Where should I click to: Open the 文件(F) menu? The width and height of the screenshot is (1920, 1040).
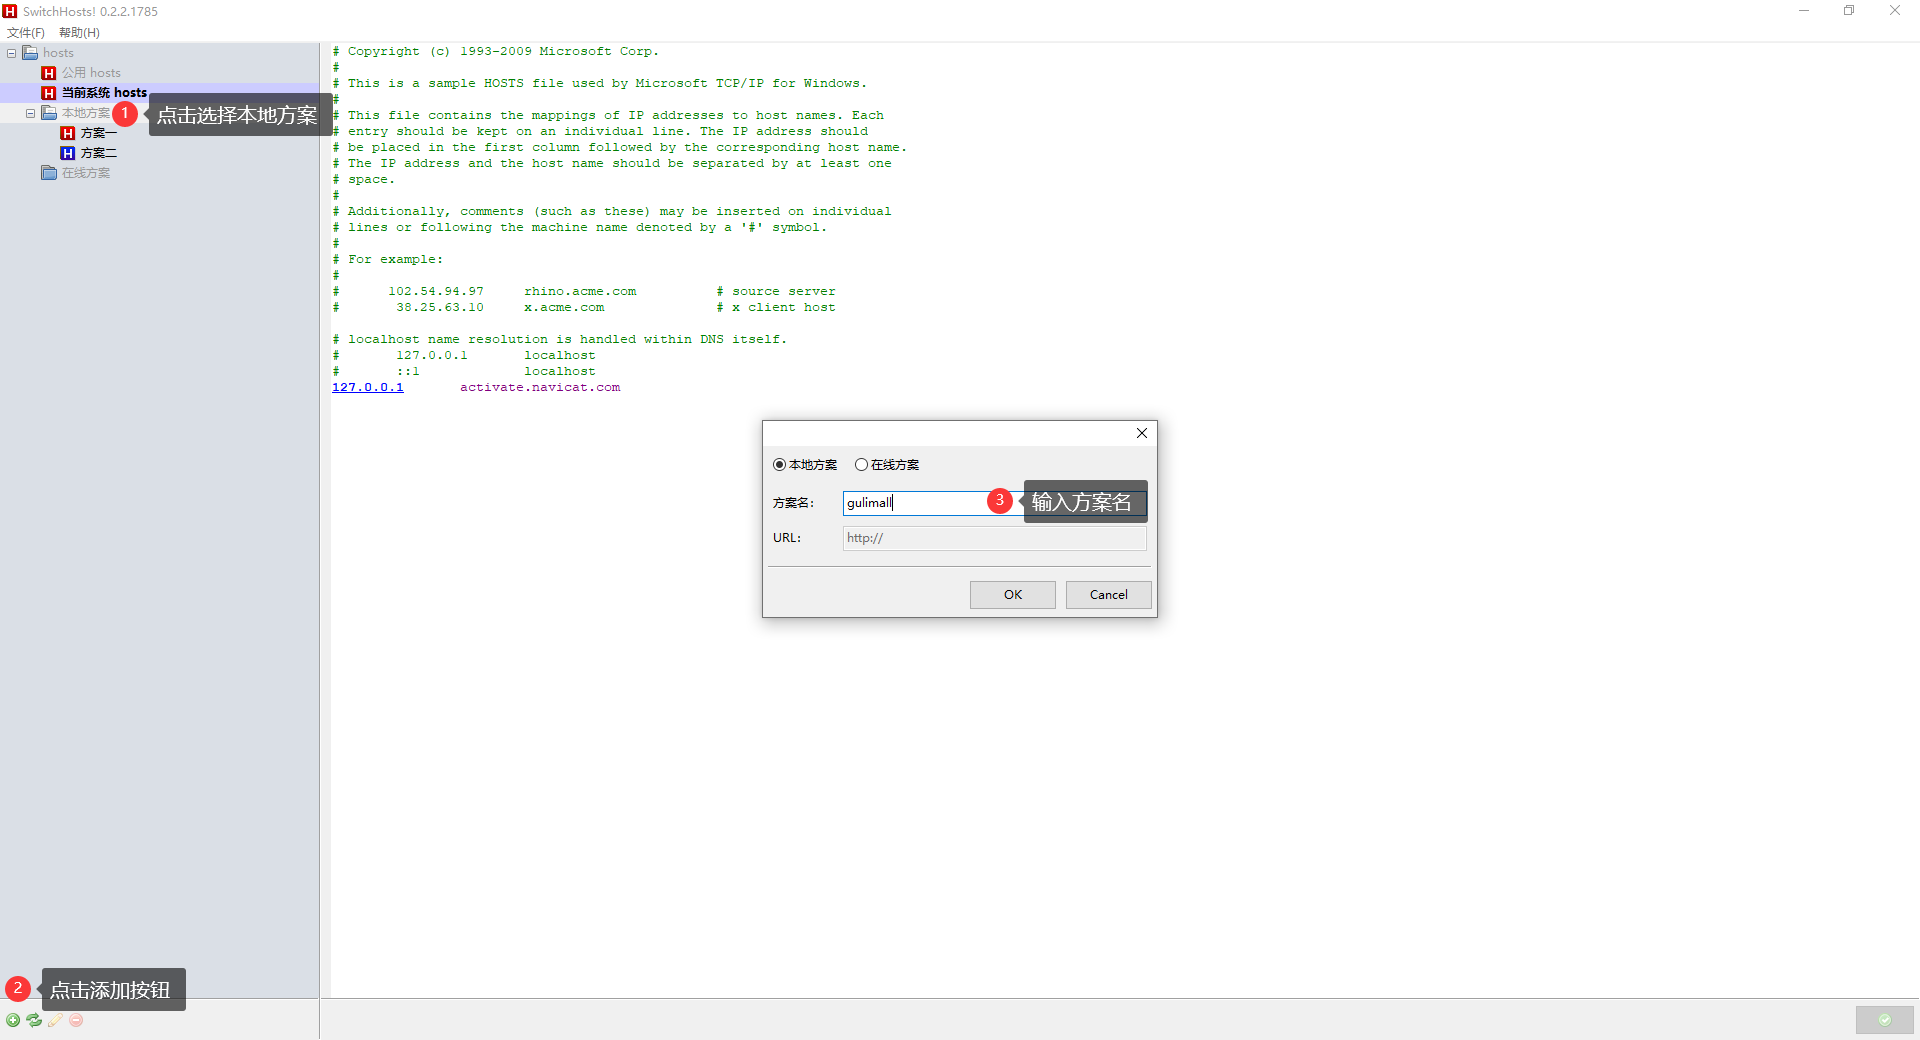[x=26, y=33]
